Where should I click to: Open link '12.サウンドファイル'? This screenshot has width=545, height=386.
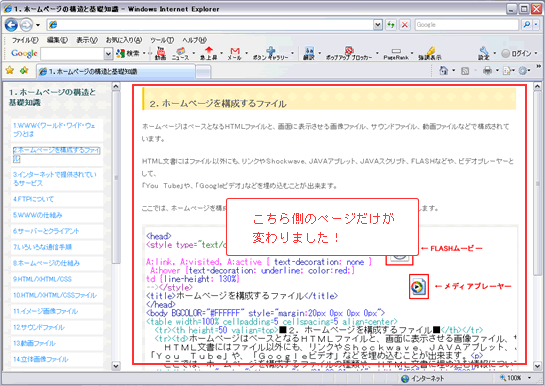point(39,327)
